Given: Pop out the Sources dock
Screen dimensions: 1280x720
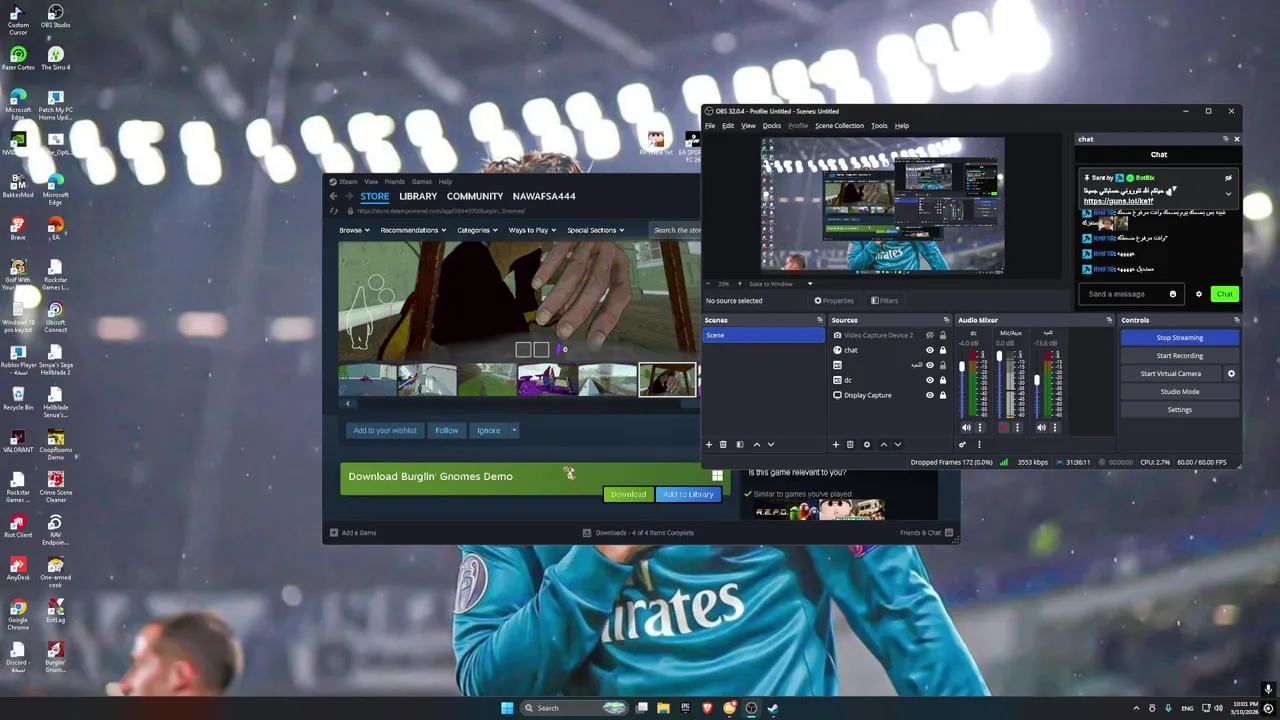Looking at the screenshot, I should [x=946, y=320].
